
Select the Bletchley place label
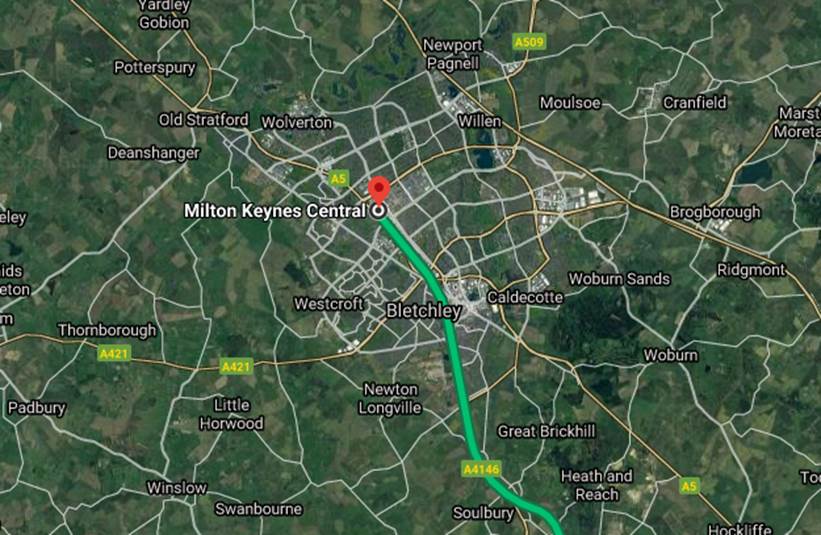(423, 311)
